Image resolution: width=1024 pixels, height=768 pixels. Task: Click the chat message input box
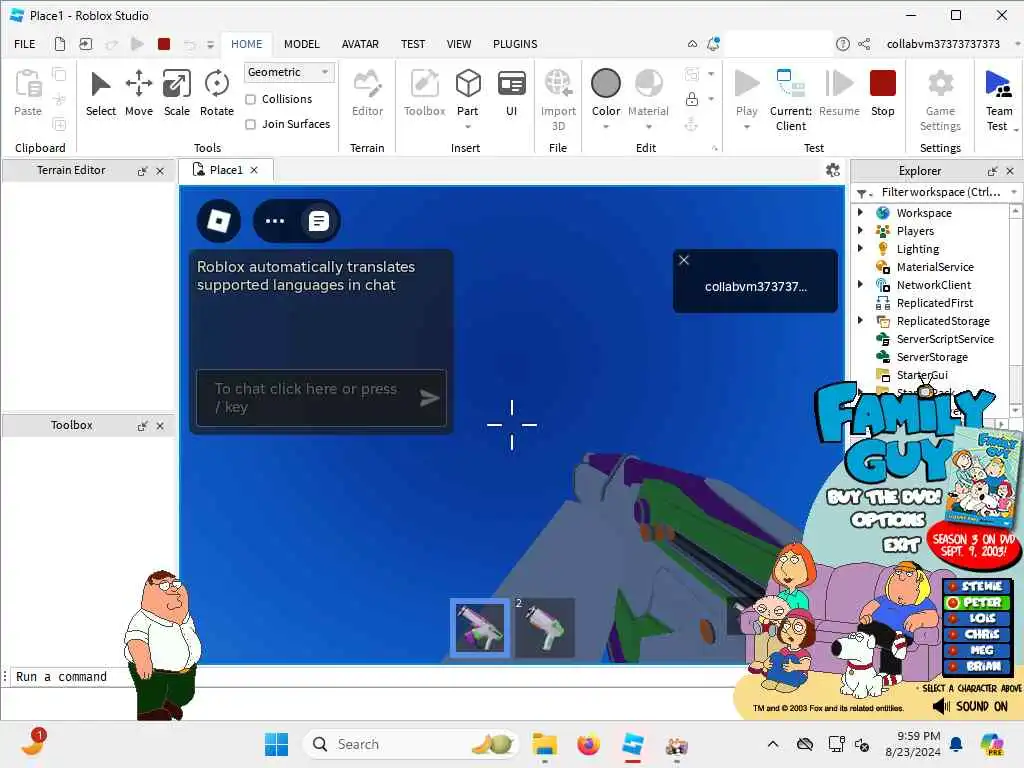click(321, 398)
